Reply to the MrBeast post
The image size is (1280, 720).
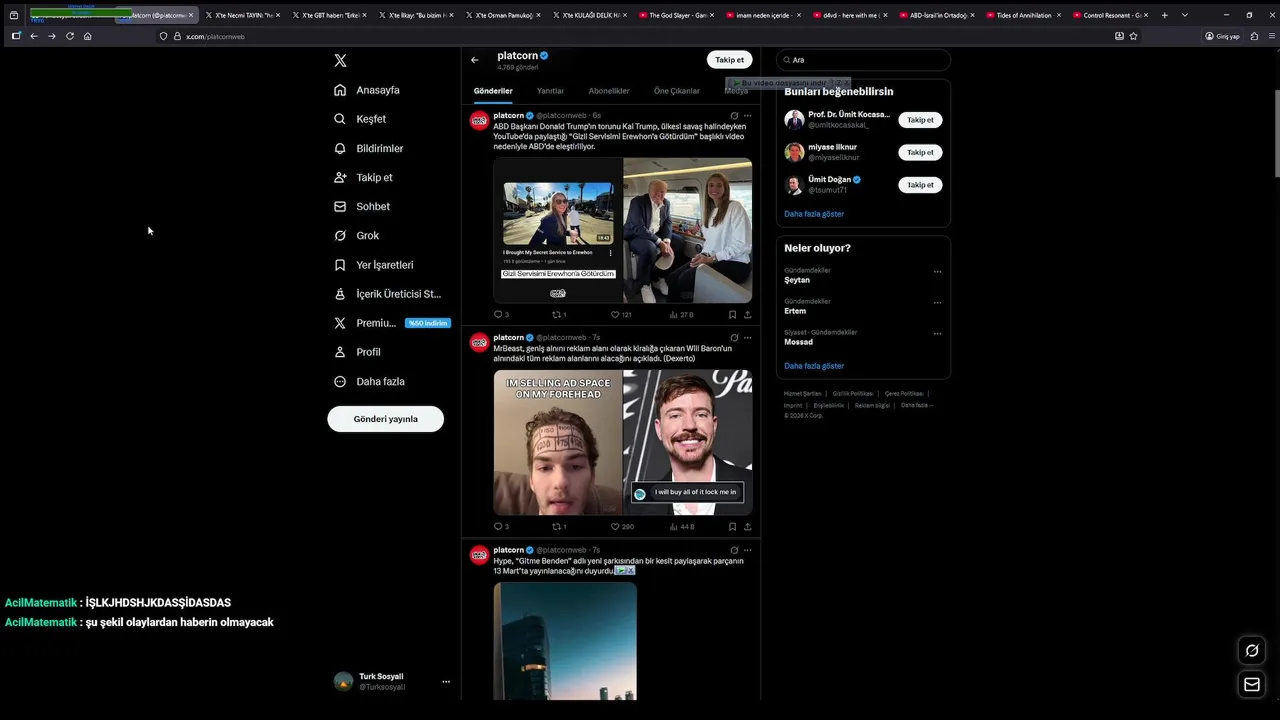click(x=500, y=527)
